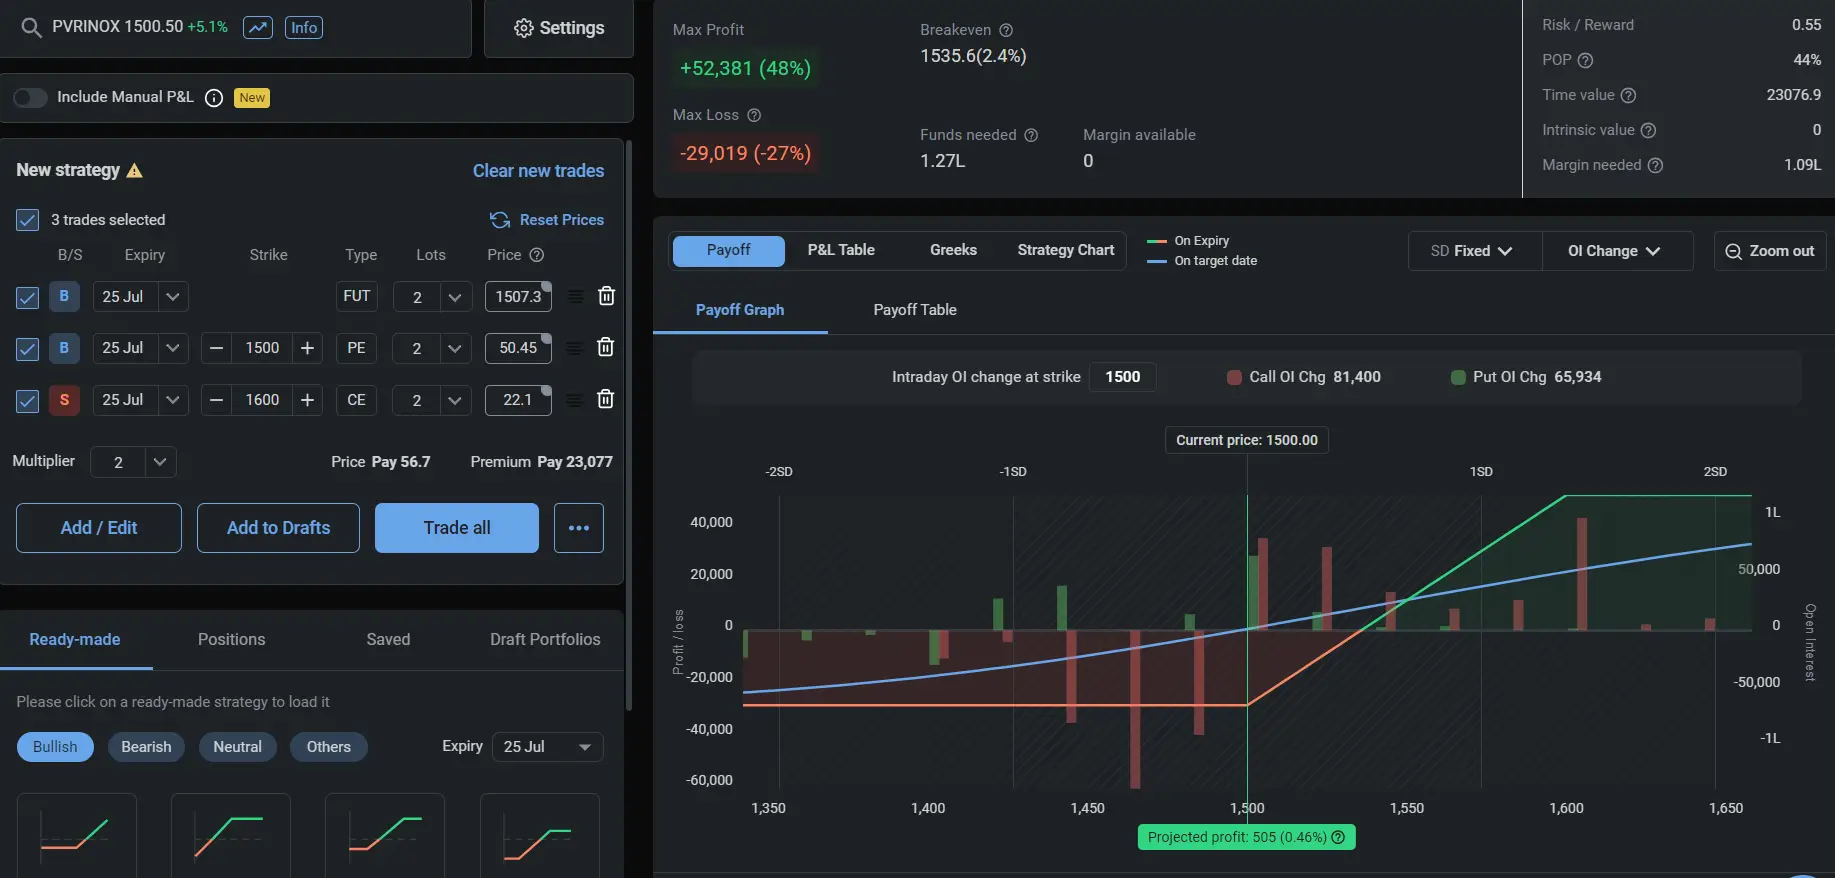Click Add / Edit button
1835x878 pixels.
99,527
